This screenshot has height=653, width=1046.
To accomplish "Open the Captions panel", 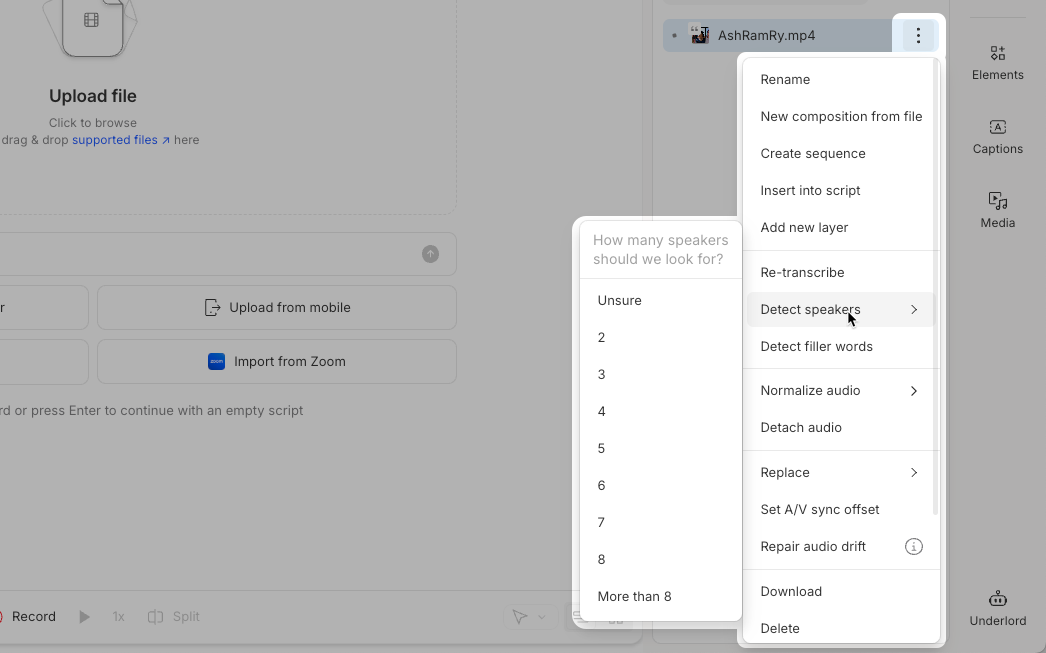I will click(x=997, y=137).
